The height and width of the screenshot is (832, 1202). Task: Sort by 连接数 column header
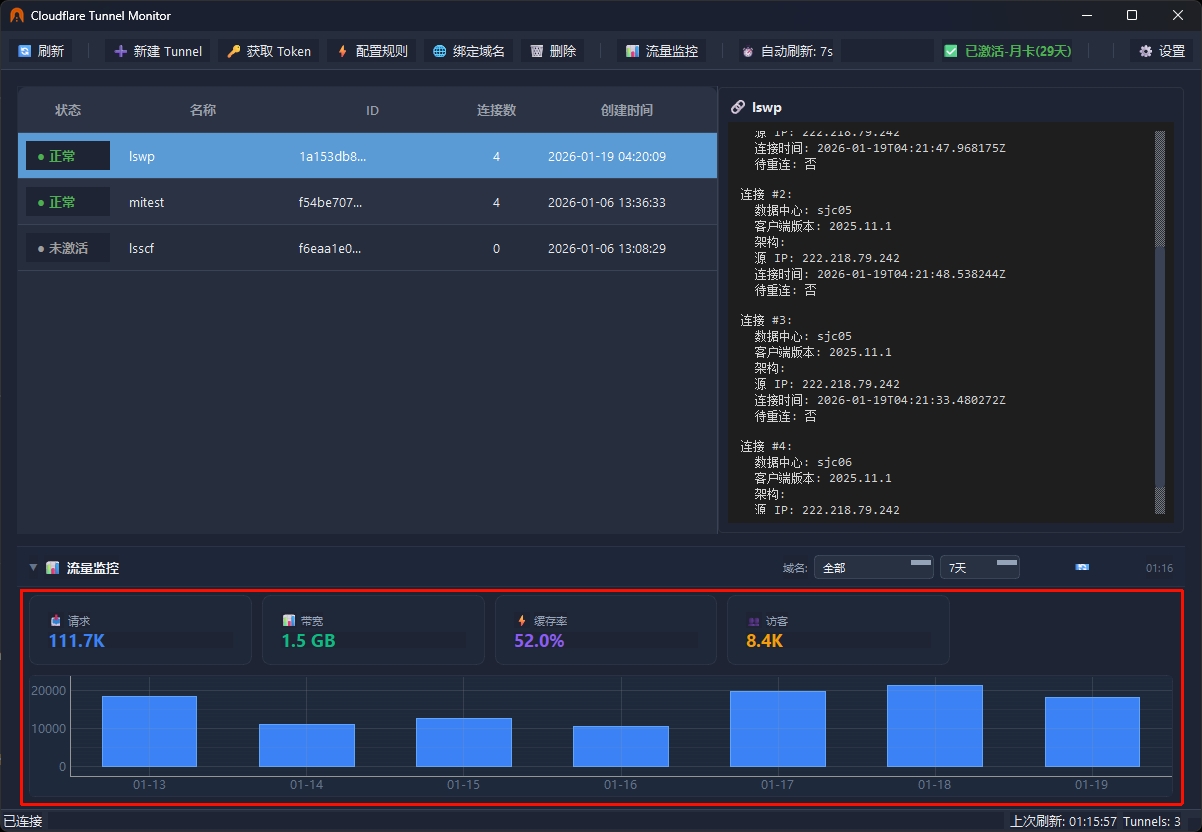pos(496,110)
